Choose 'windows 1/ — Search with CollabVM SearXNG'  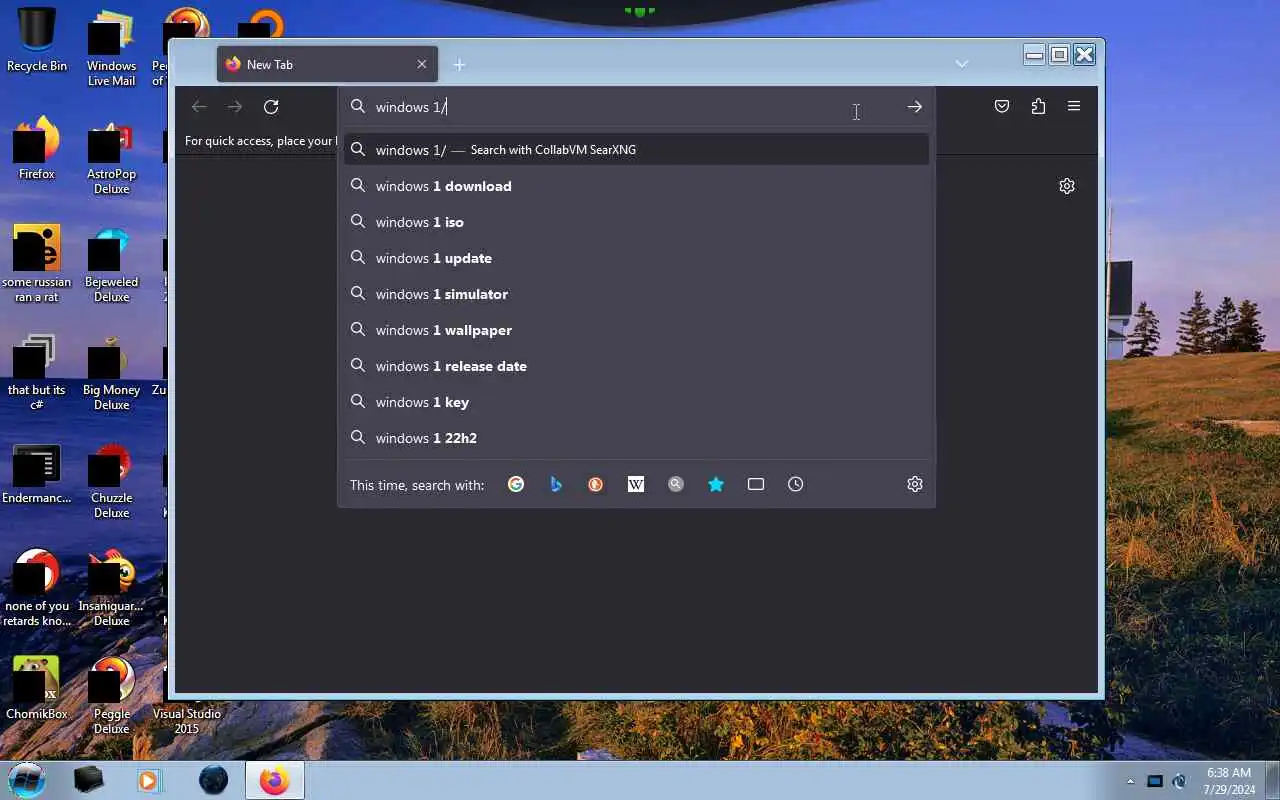coord(636,150)
